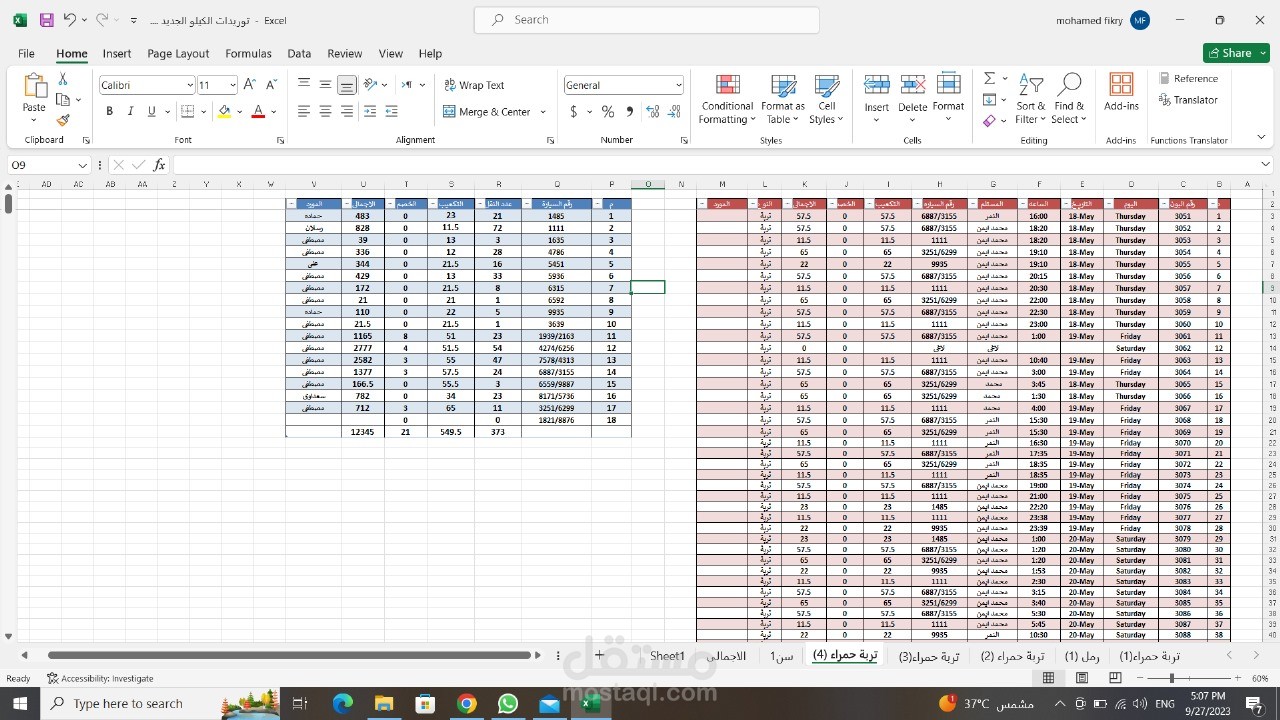Open Sort & Filter menu
The image size is (1280, 720).
pyautogui.click(x=1030, y=99)
